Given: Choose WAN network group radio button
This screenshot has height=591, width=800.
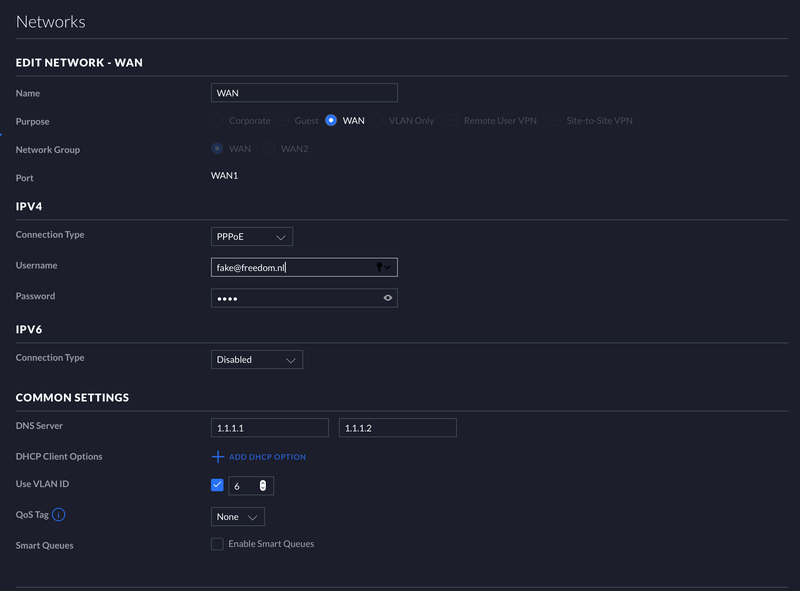Looking at the screenshot, I should [x=217, y=149].
